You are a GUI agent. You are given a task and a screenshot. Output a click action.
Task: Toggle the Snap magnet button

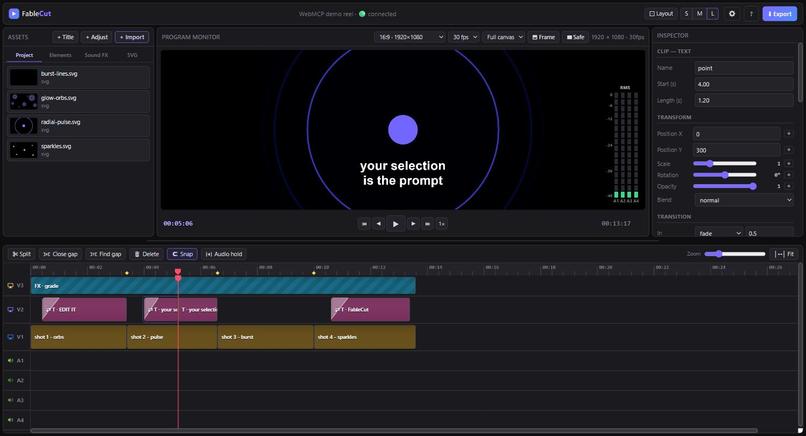click(x=182, y=254)
